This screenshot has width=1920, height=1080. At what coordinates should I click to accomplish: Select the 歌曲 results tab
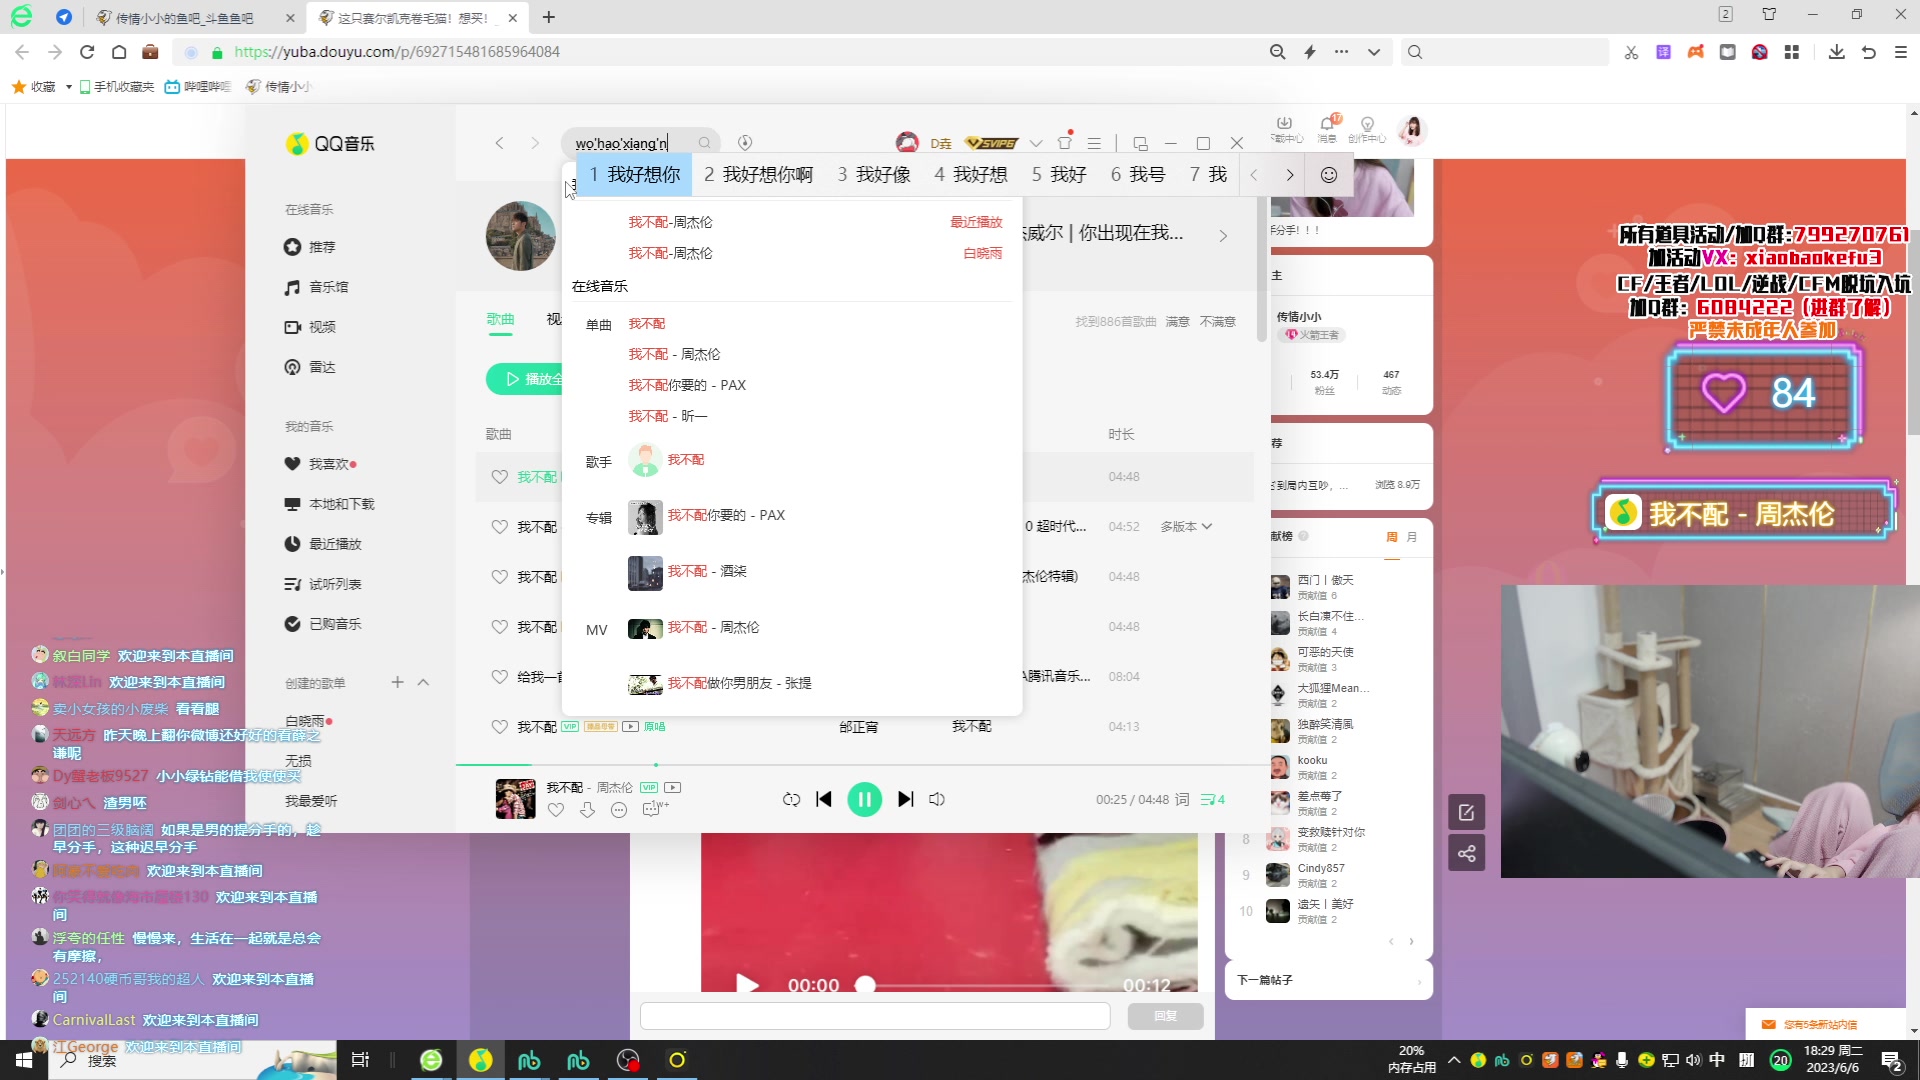[x=500, y=319]
